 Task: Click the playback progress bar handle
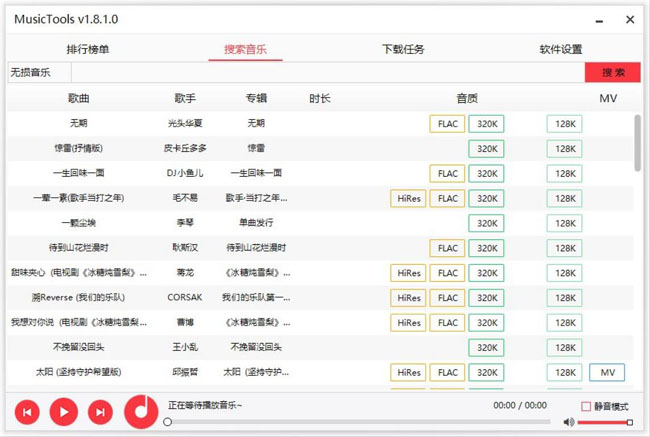coord(167,422)
